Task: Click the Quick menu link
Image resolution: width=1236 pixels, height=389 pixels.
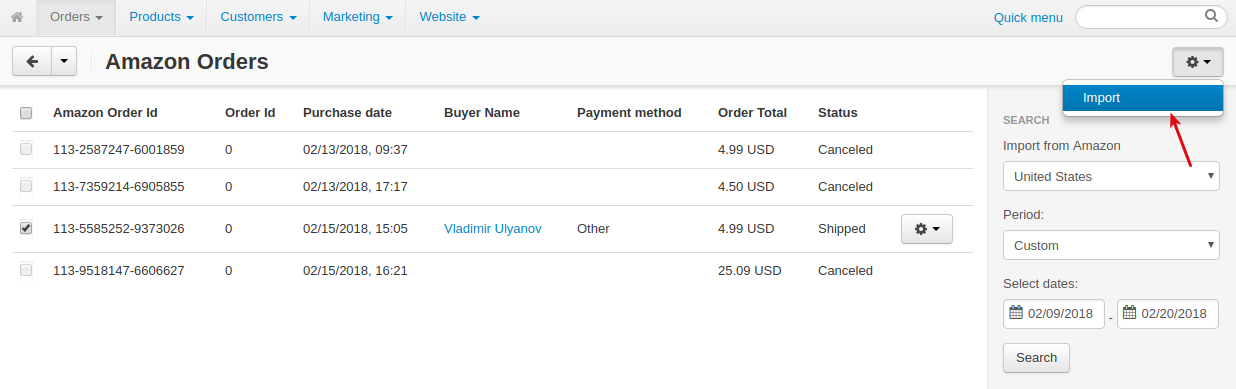Action: tap(1028, 17)
